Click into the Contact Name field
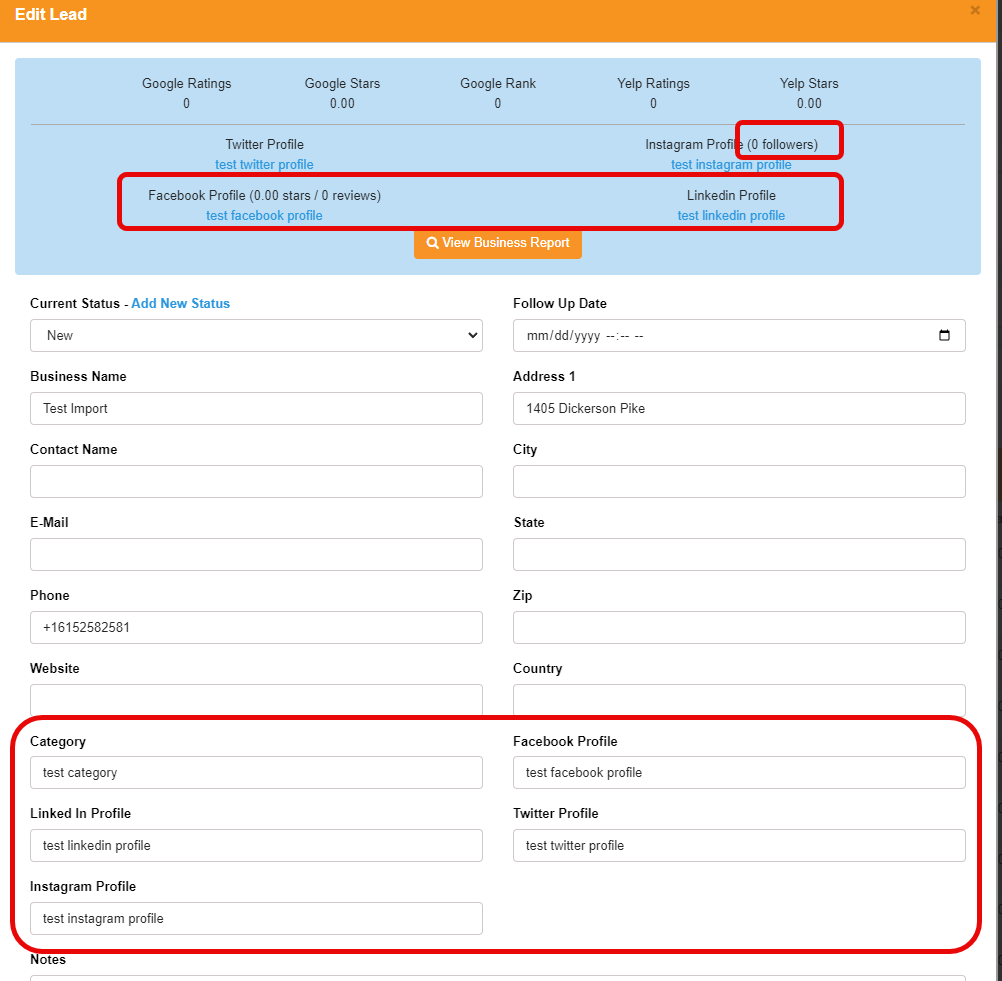Image resolution: width=1002 pixels, height=981 pixels. coord(256,482)
